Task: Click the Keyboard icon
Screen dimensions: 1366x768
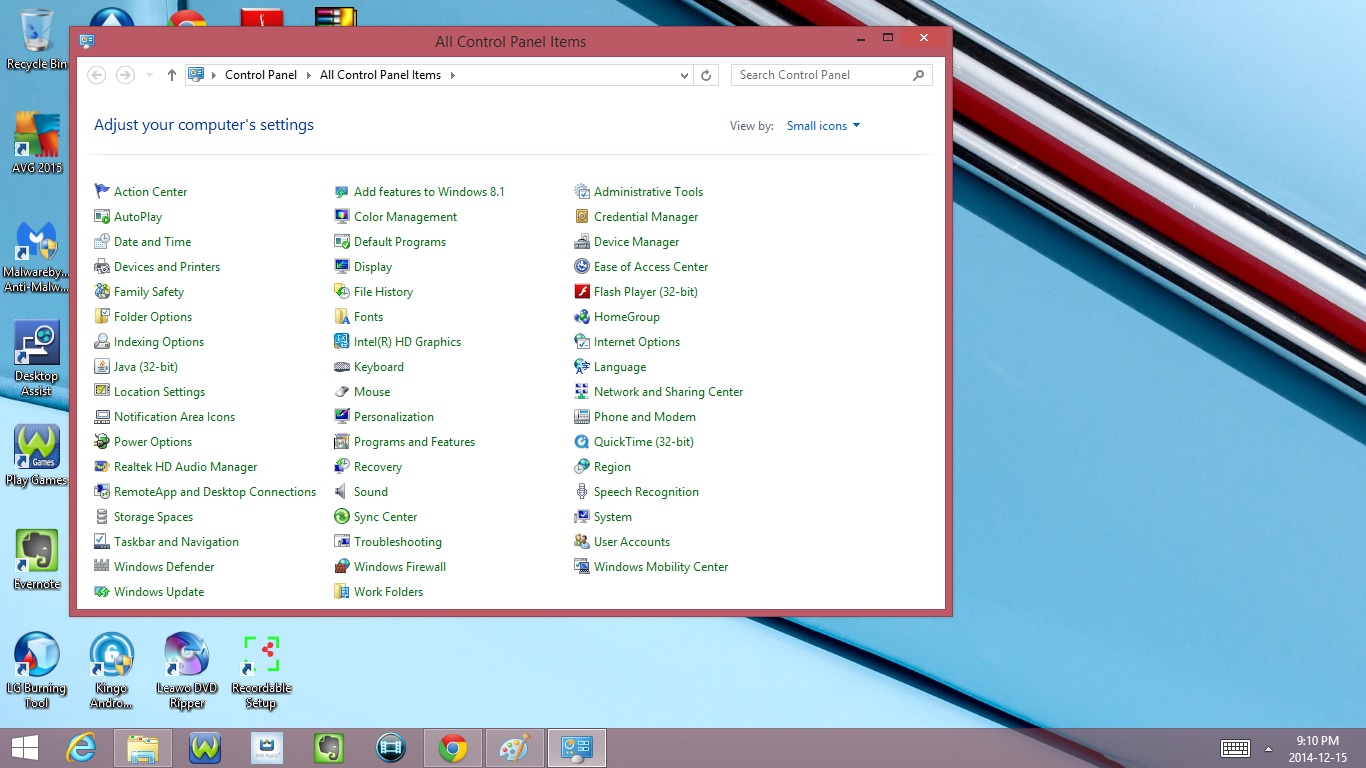Action: tap(342, 366)
